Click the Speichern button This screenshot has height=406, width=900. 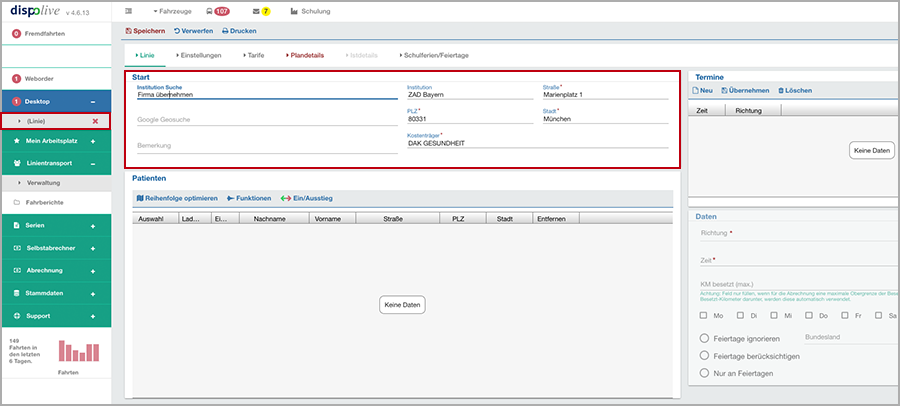click(146, 31)
